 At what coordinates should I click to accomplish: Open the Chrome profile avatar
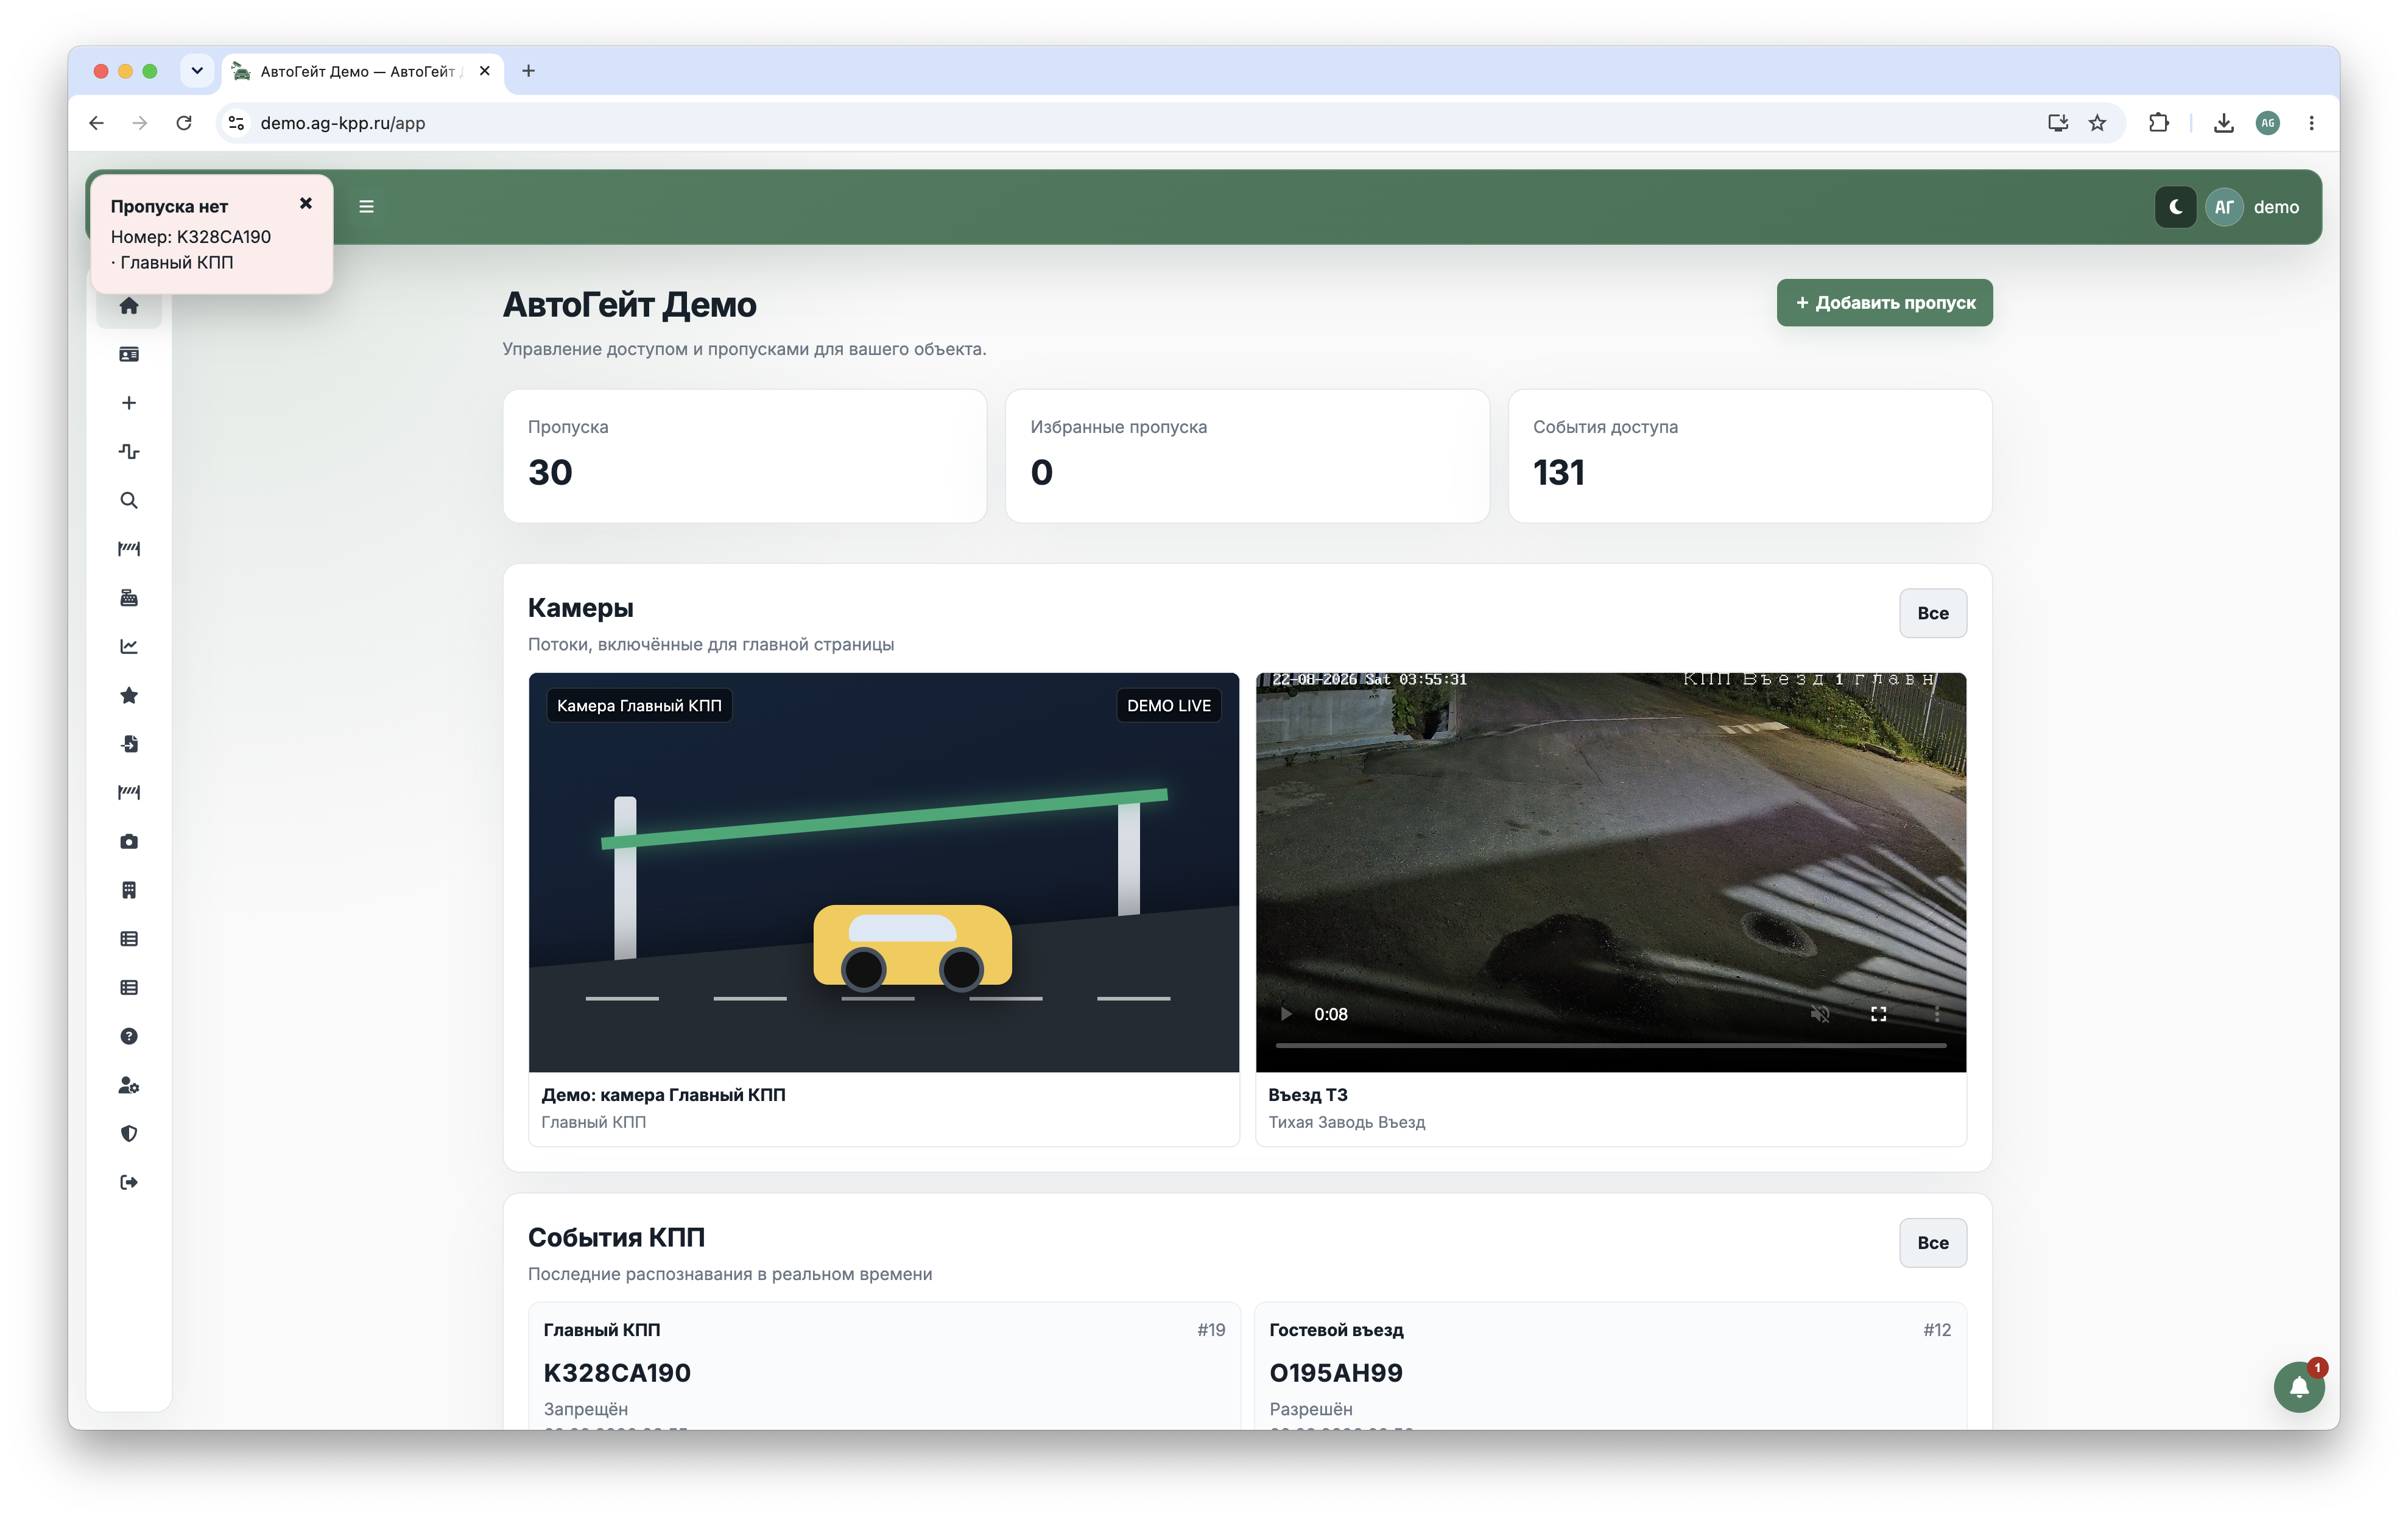click(x=2268, y=123)
